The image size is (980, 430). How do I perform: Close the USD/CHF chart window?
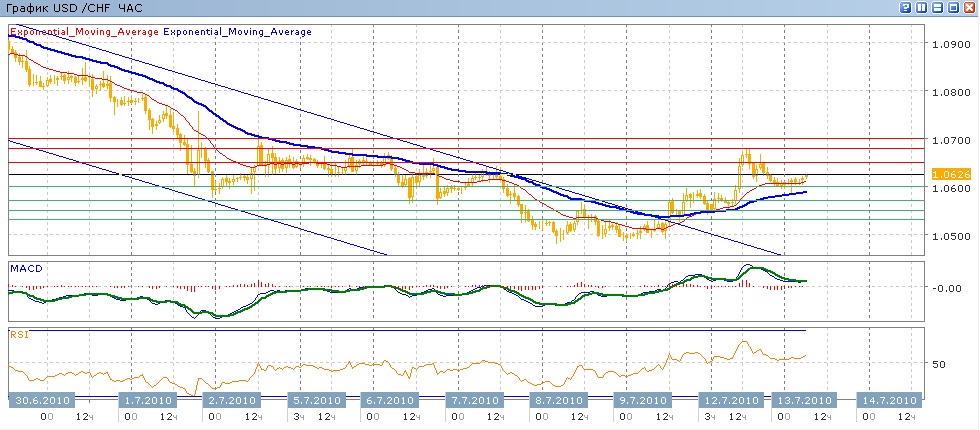tap(969, 7)
